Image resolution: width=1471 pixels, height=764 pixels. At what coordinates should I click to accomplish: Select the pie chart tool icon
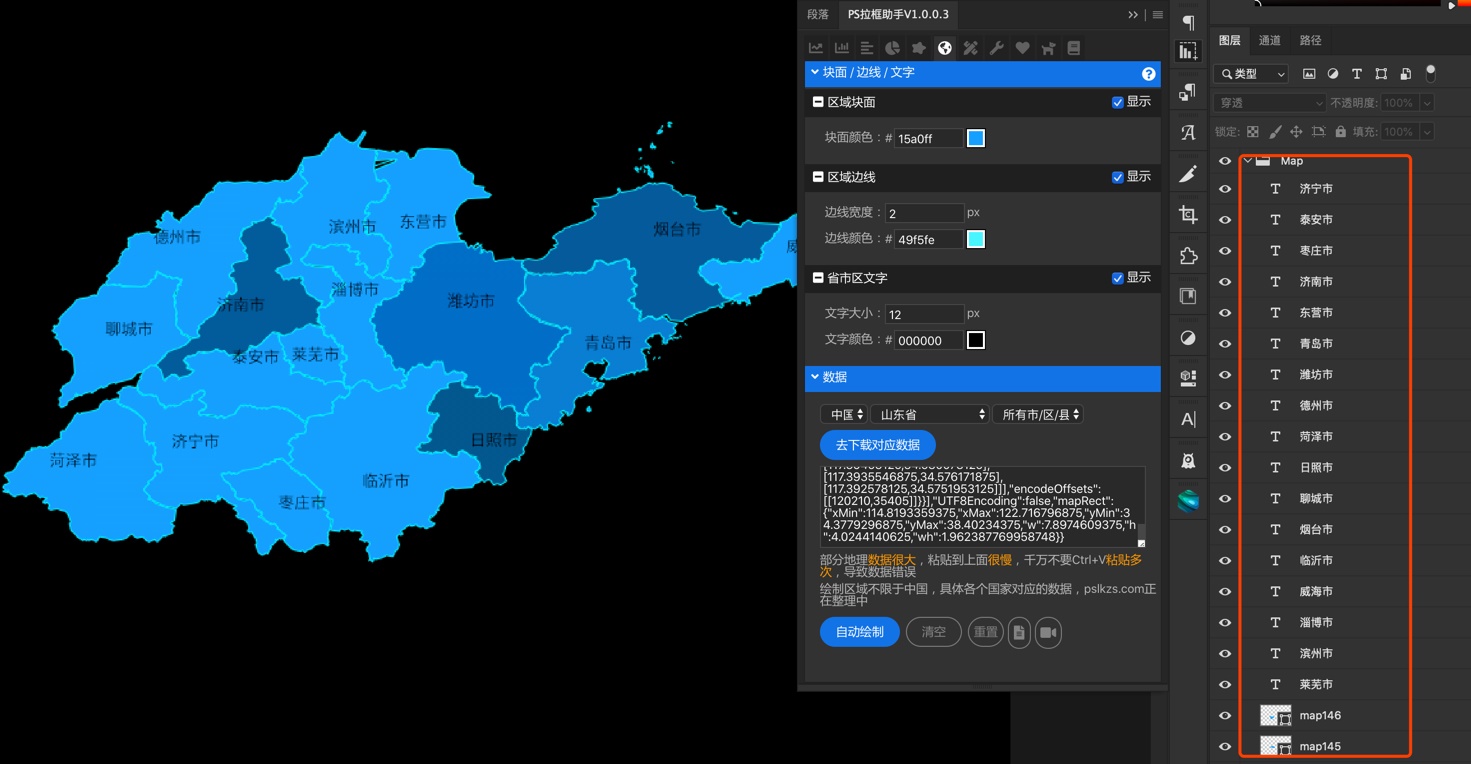point(892,48)
